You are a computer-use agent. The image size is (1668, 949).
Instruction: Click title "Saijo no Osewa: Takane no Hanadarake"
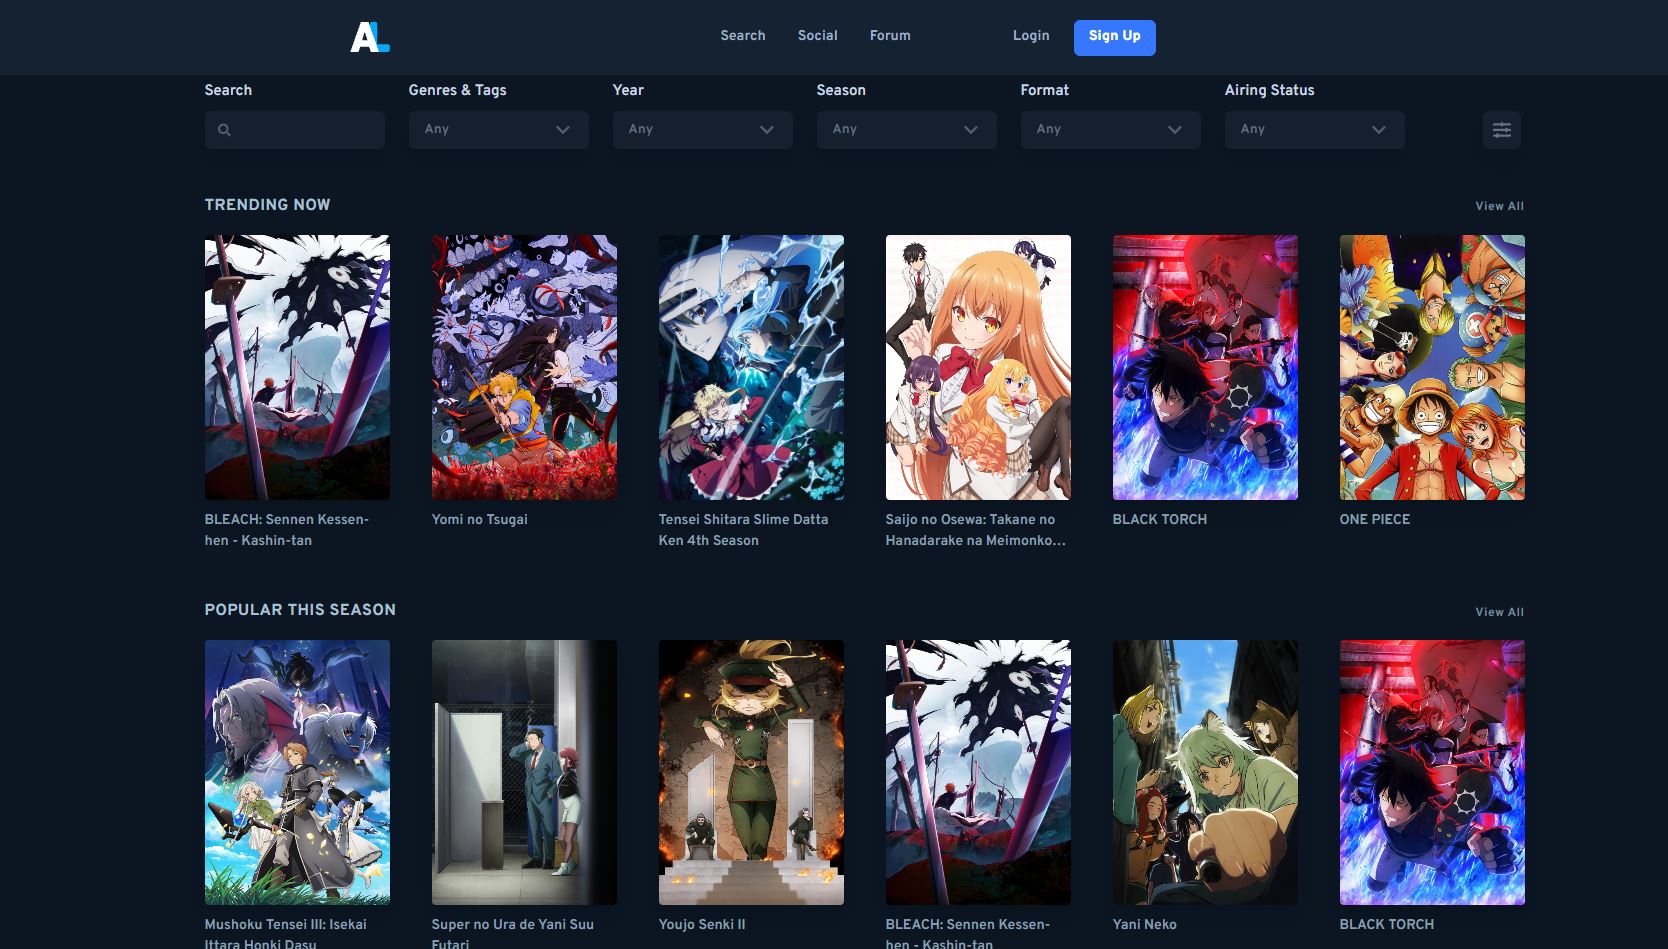(x=975, y=530)
